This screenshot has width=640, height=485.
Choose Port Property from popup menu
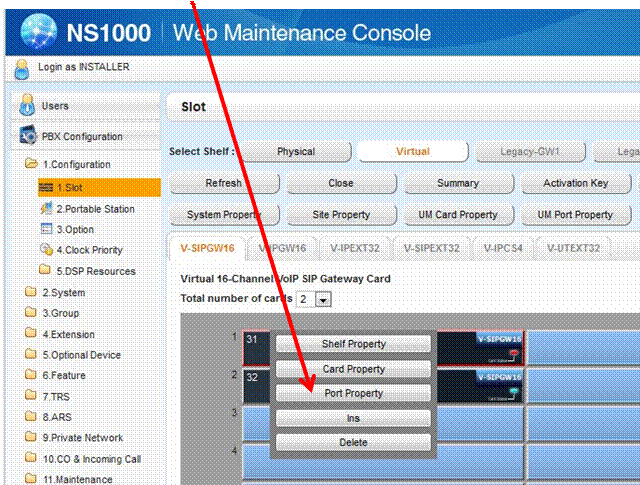point(353,394)
